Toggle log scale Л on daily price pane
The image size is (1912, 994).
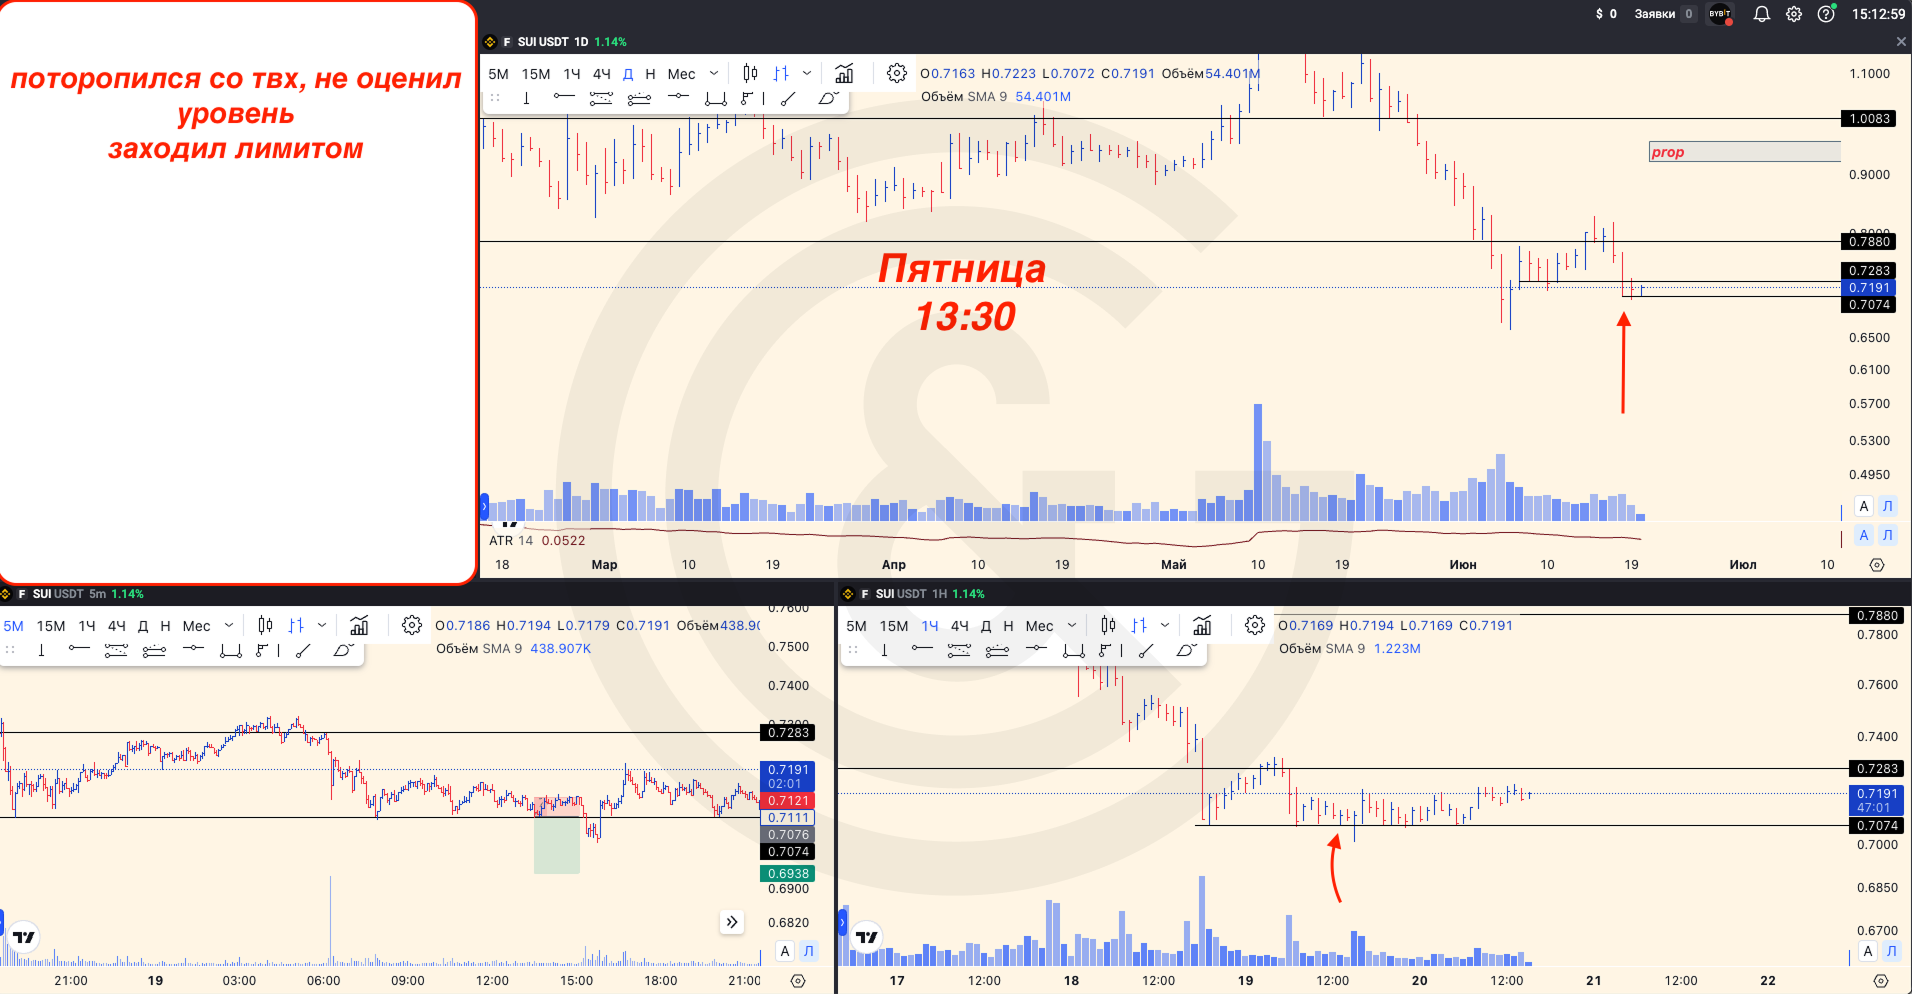point(1888,506)
